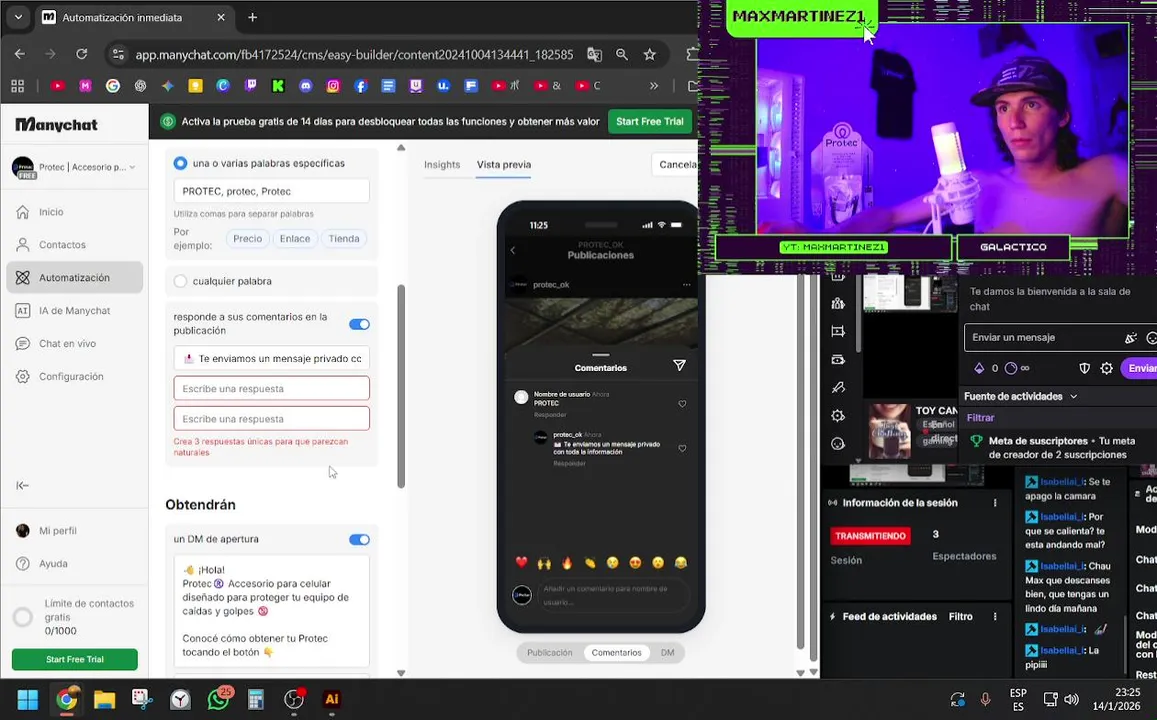This screenshot has height=720, width=1157.
Task: Click Start Free Trial in top banner
Action: click(x=649, y=122)
